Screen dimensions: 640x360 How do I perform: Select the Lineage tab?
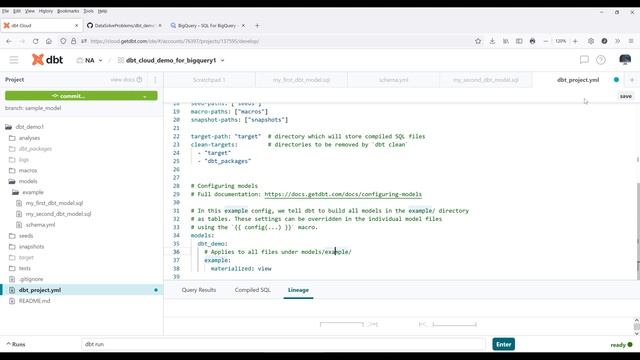coord(298,290)
